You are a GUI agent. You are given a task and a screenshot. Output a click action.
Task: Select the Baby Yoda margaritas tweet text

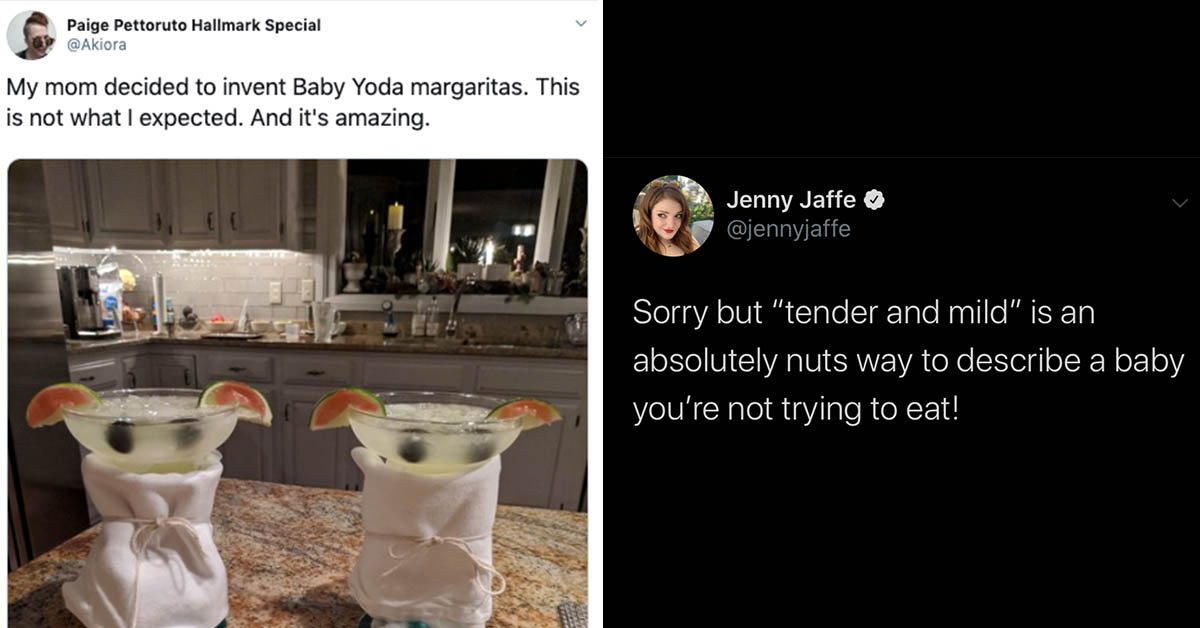[293, 103]
